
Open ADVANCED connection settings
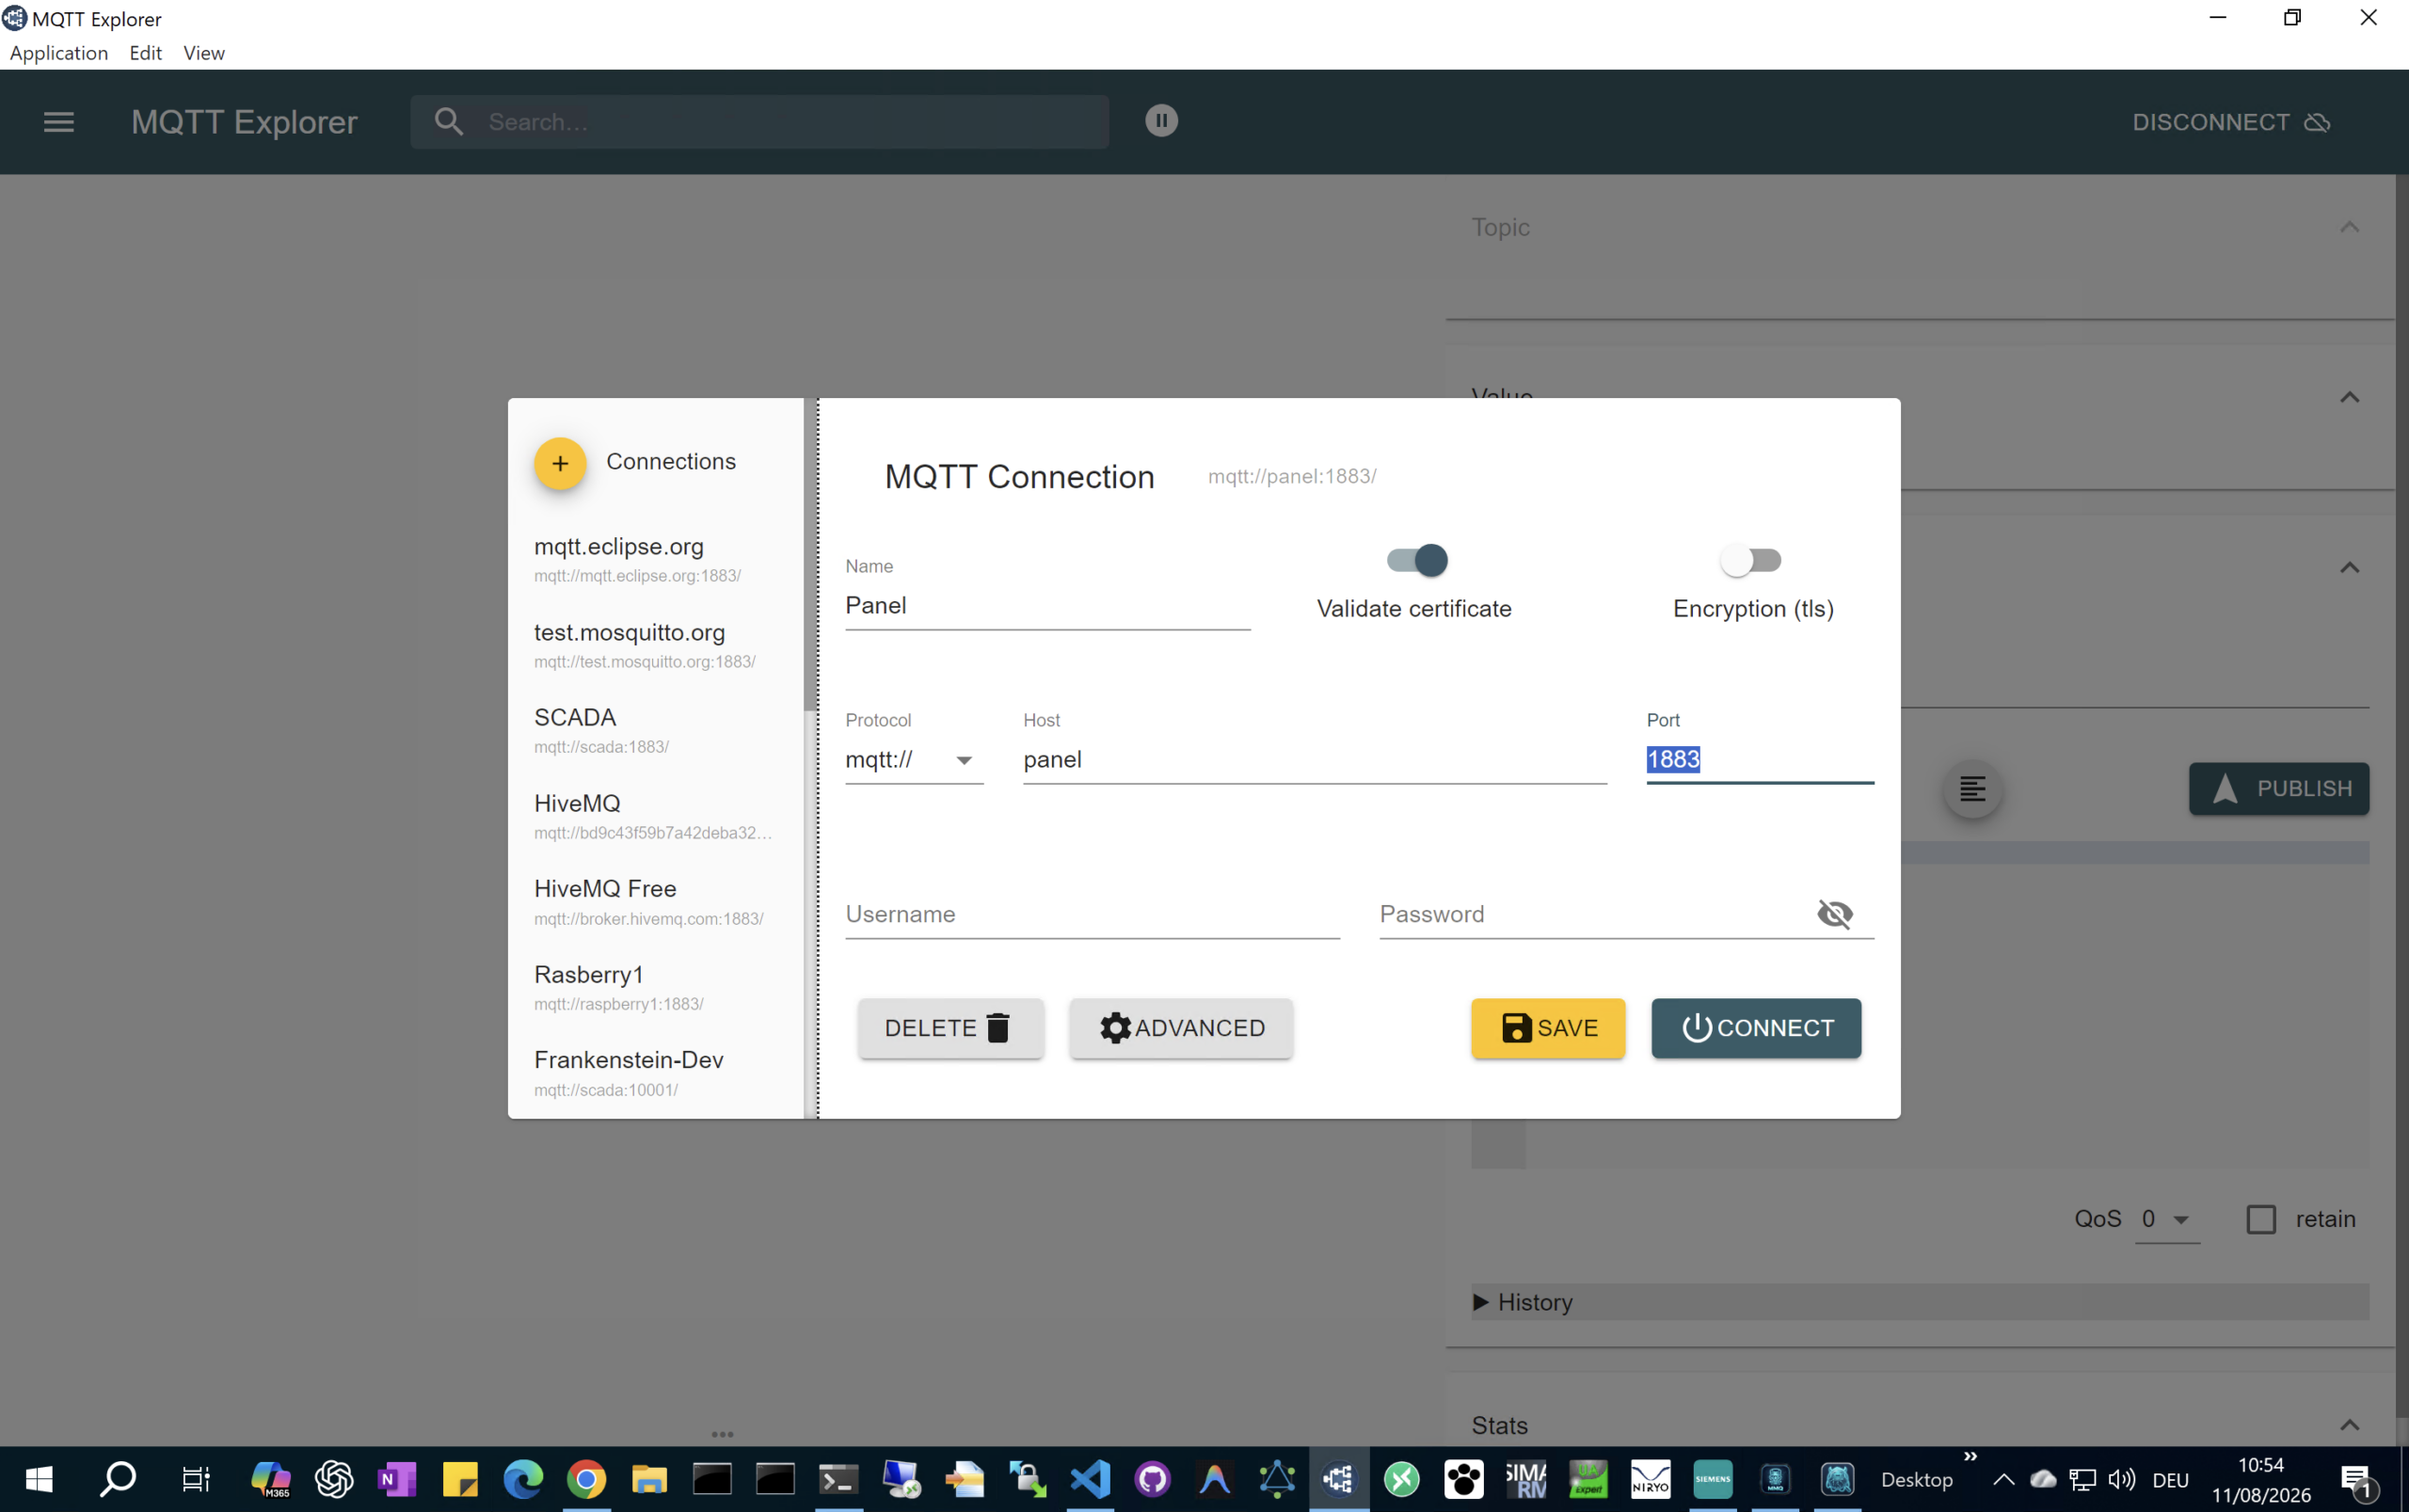point(1181,1028)
